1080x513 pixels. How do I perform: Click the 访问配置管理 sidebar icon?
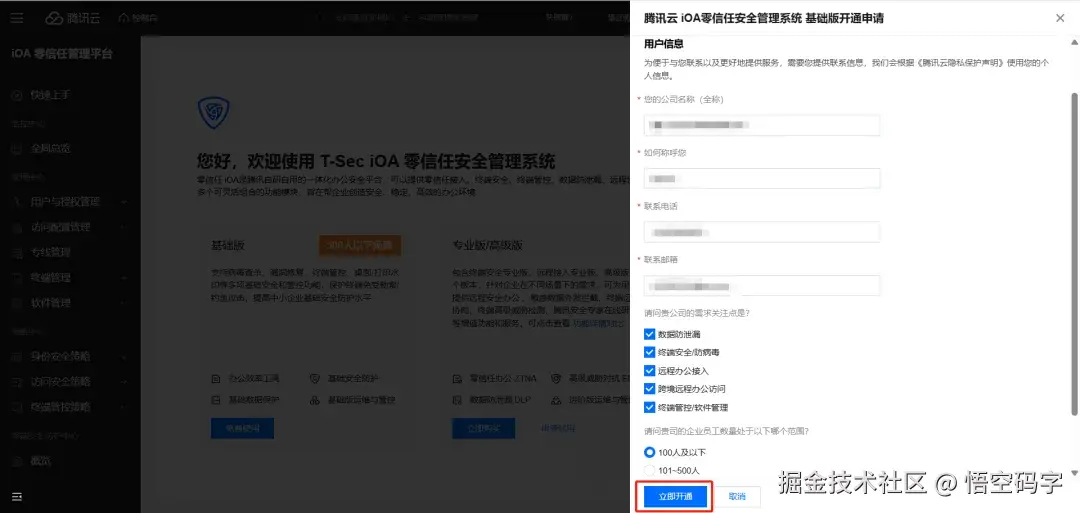[x=17, y=227]
